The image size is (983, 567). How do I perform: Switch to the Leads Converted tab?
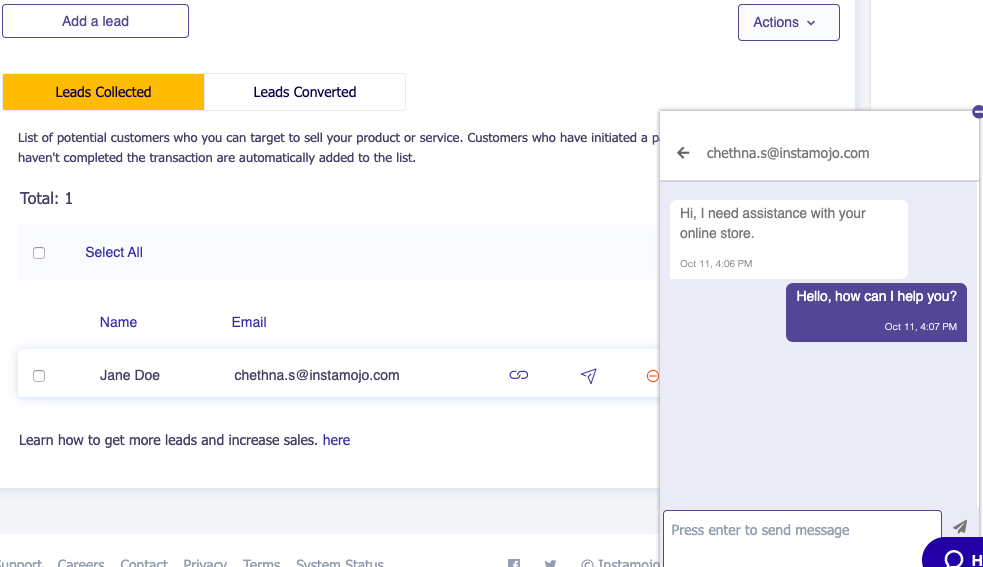coord(305,92)
